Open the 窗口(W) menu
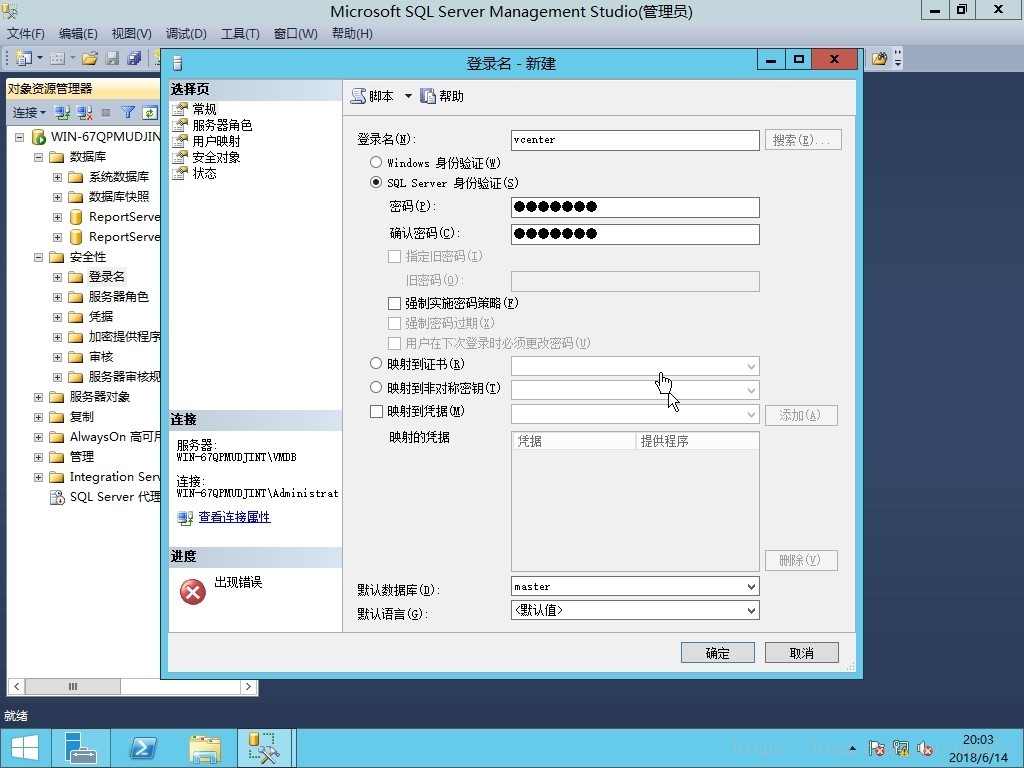Screen dimensions: 1024x768 tap(295, 33)
